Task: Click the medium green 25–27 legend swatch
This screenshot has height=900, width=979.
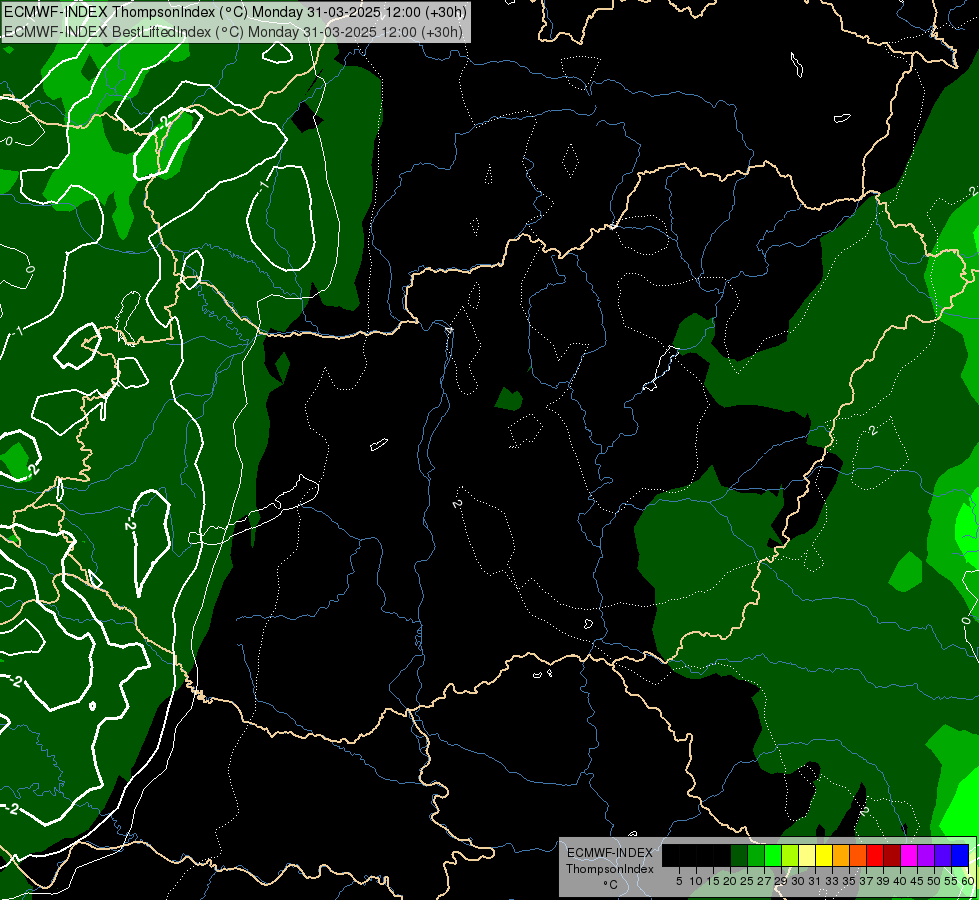Action: [x=756, y=856]
